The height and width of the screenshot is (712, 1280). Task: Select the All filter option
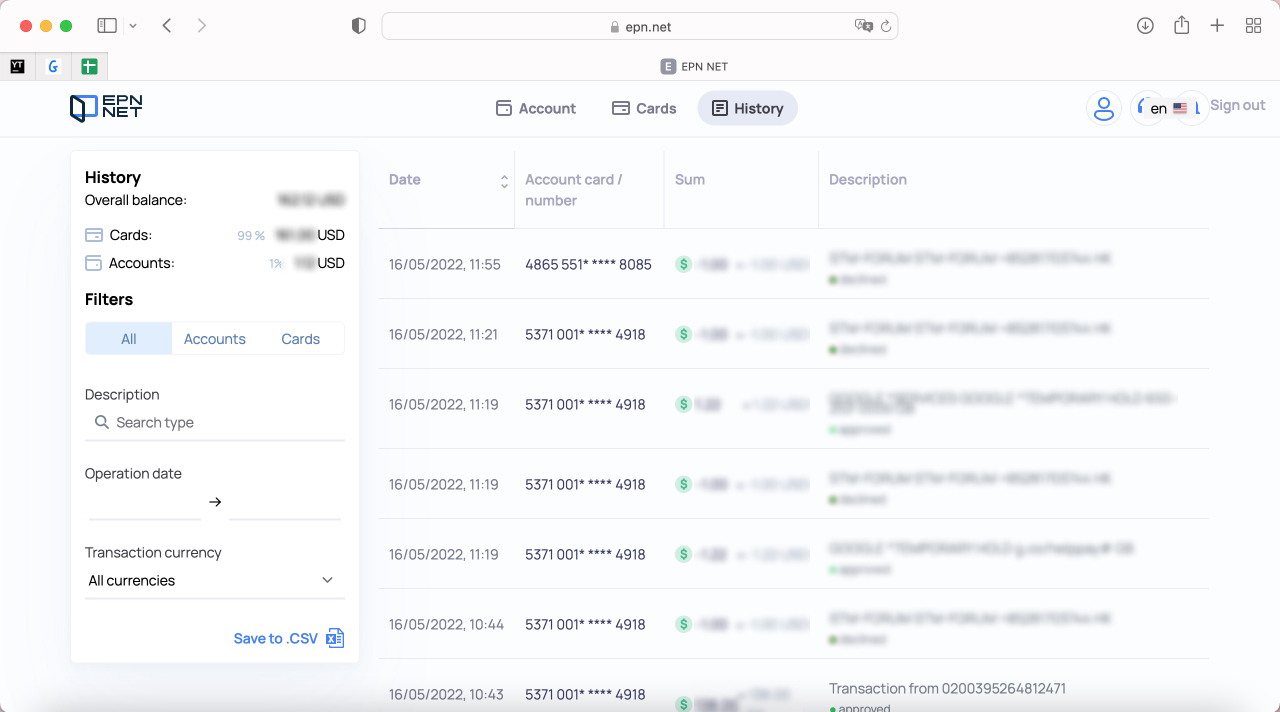click(x=129, y=339)
